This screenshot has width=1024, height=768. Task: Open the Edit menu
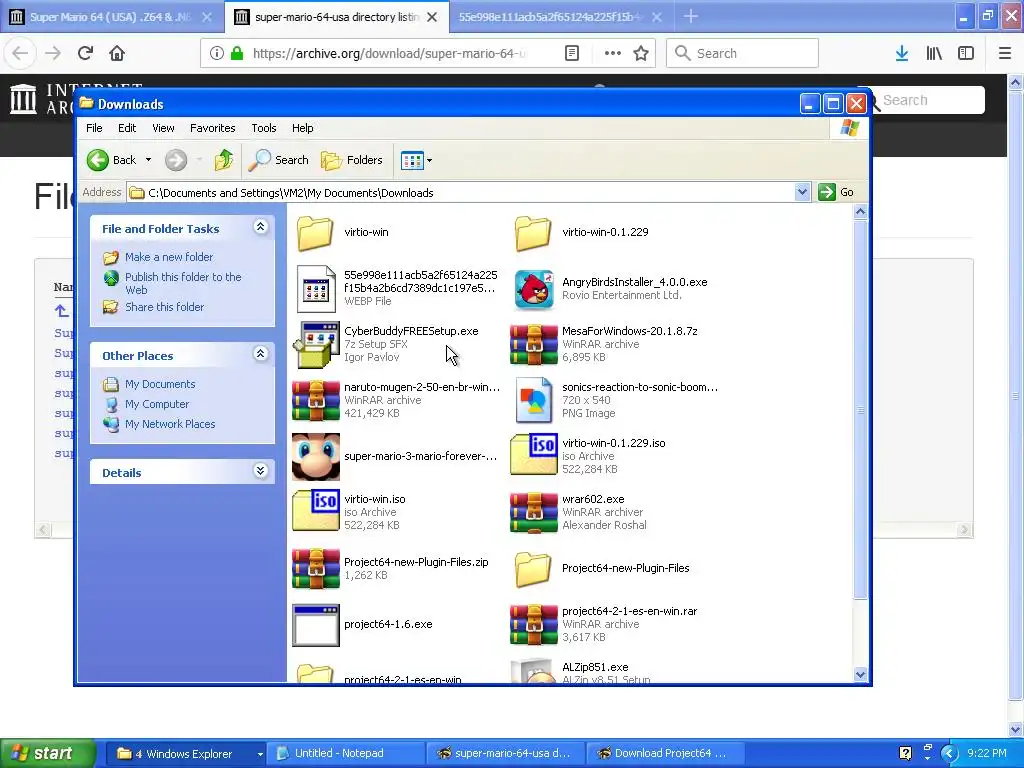[x=127, y=128]
